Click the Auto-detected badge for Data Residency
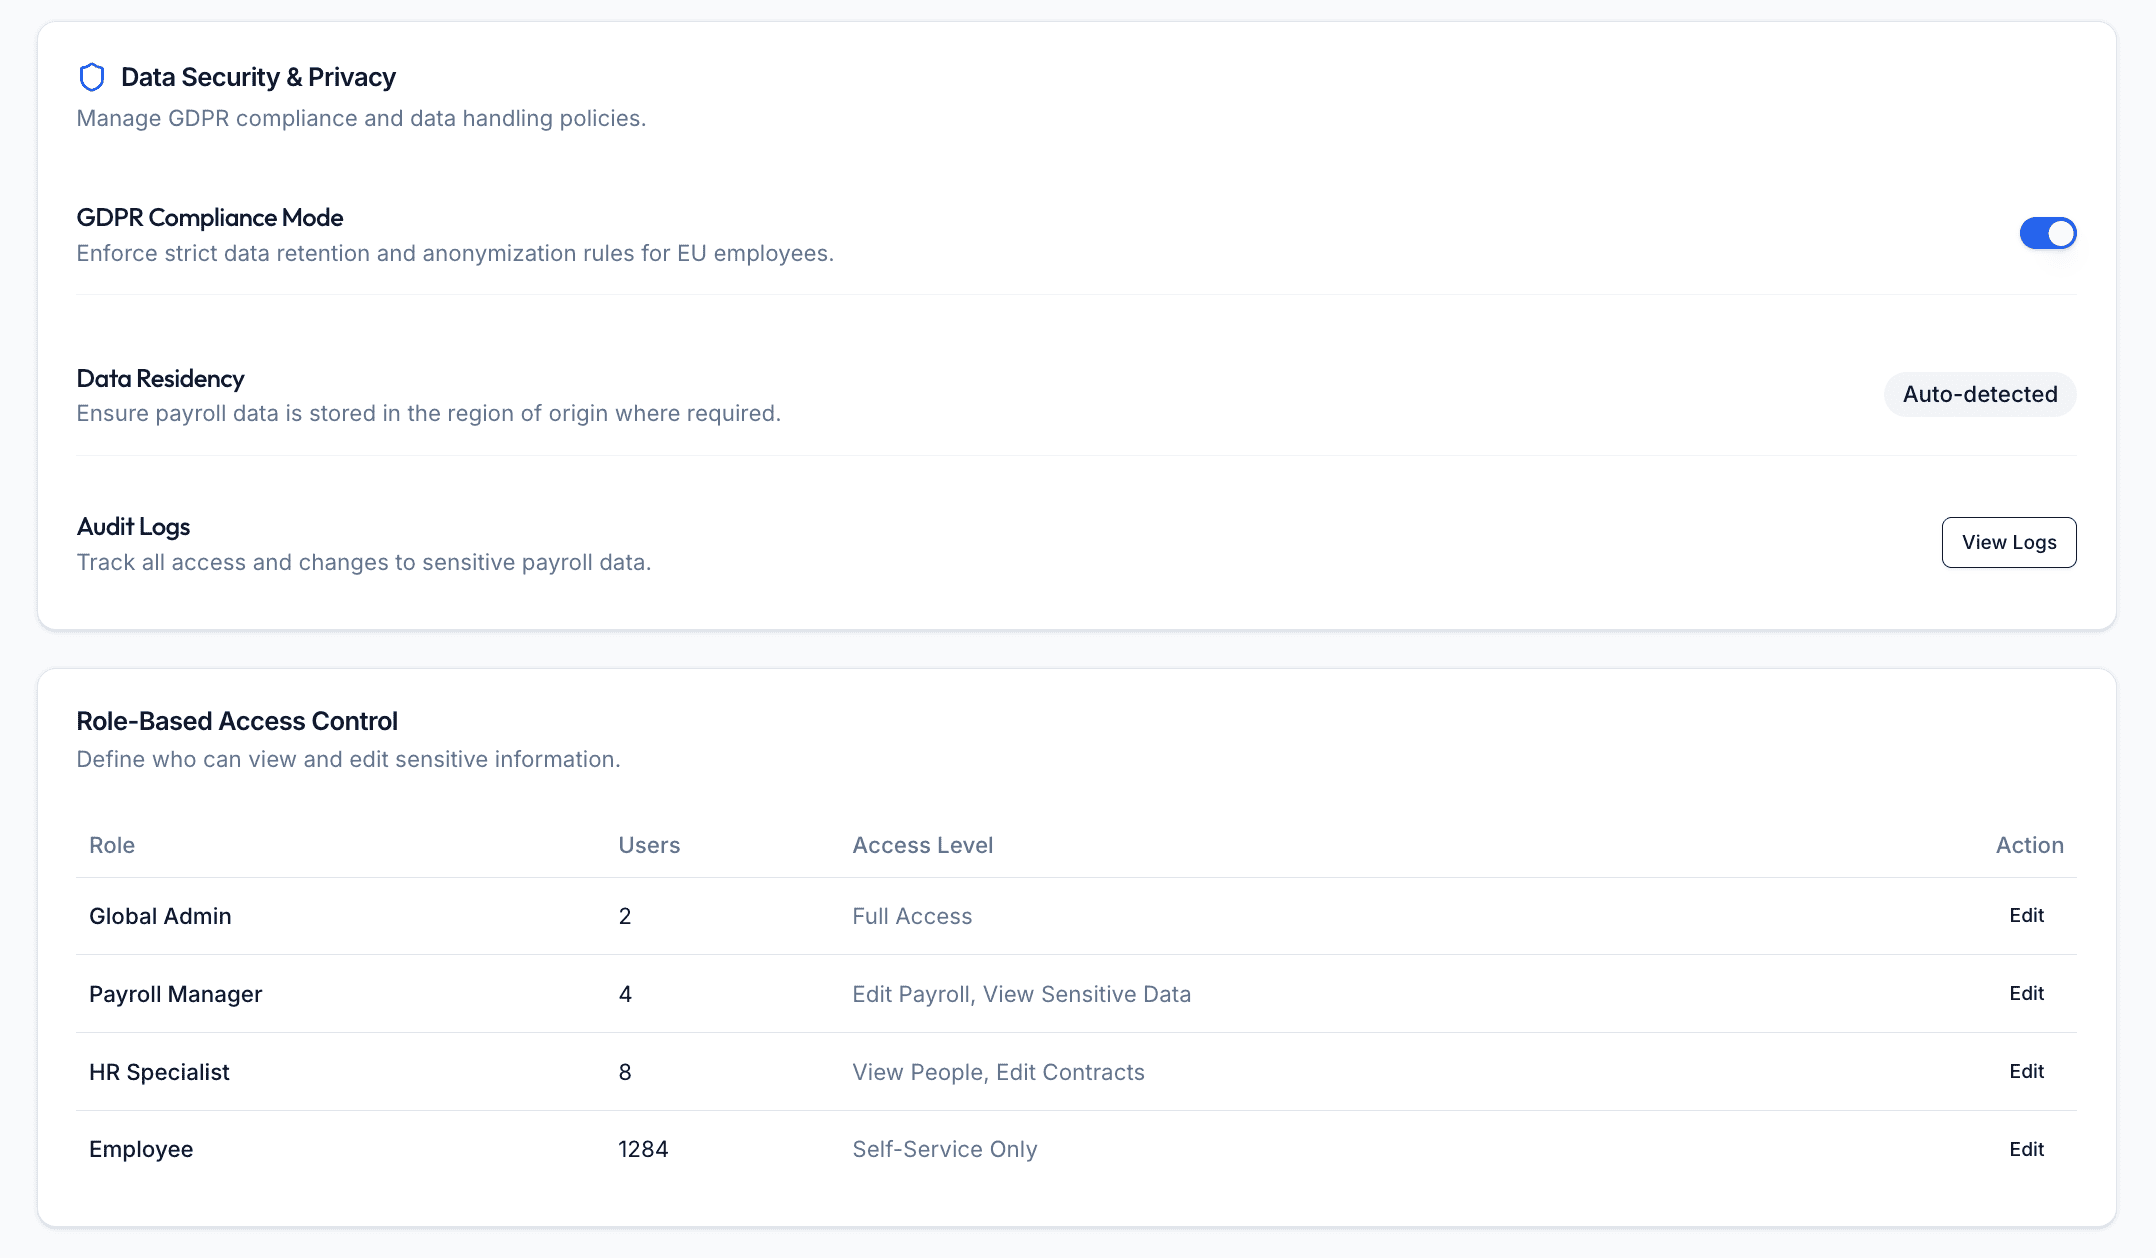This screenshot has width=2156, height=1258. (1979, 394)
